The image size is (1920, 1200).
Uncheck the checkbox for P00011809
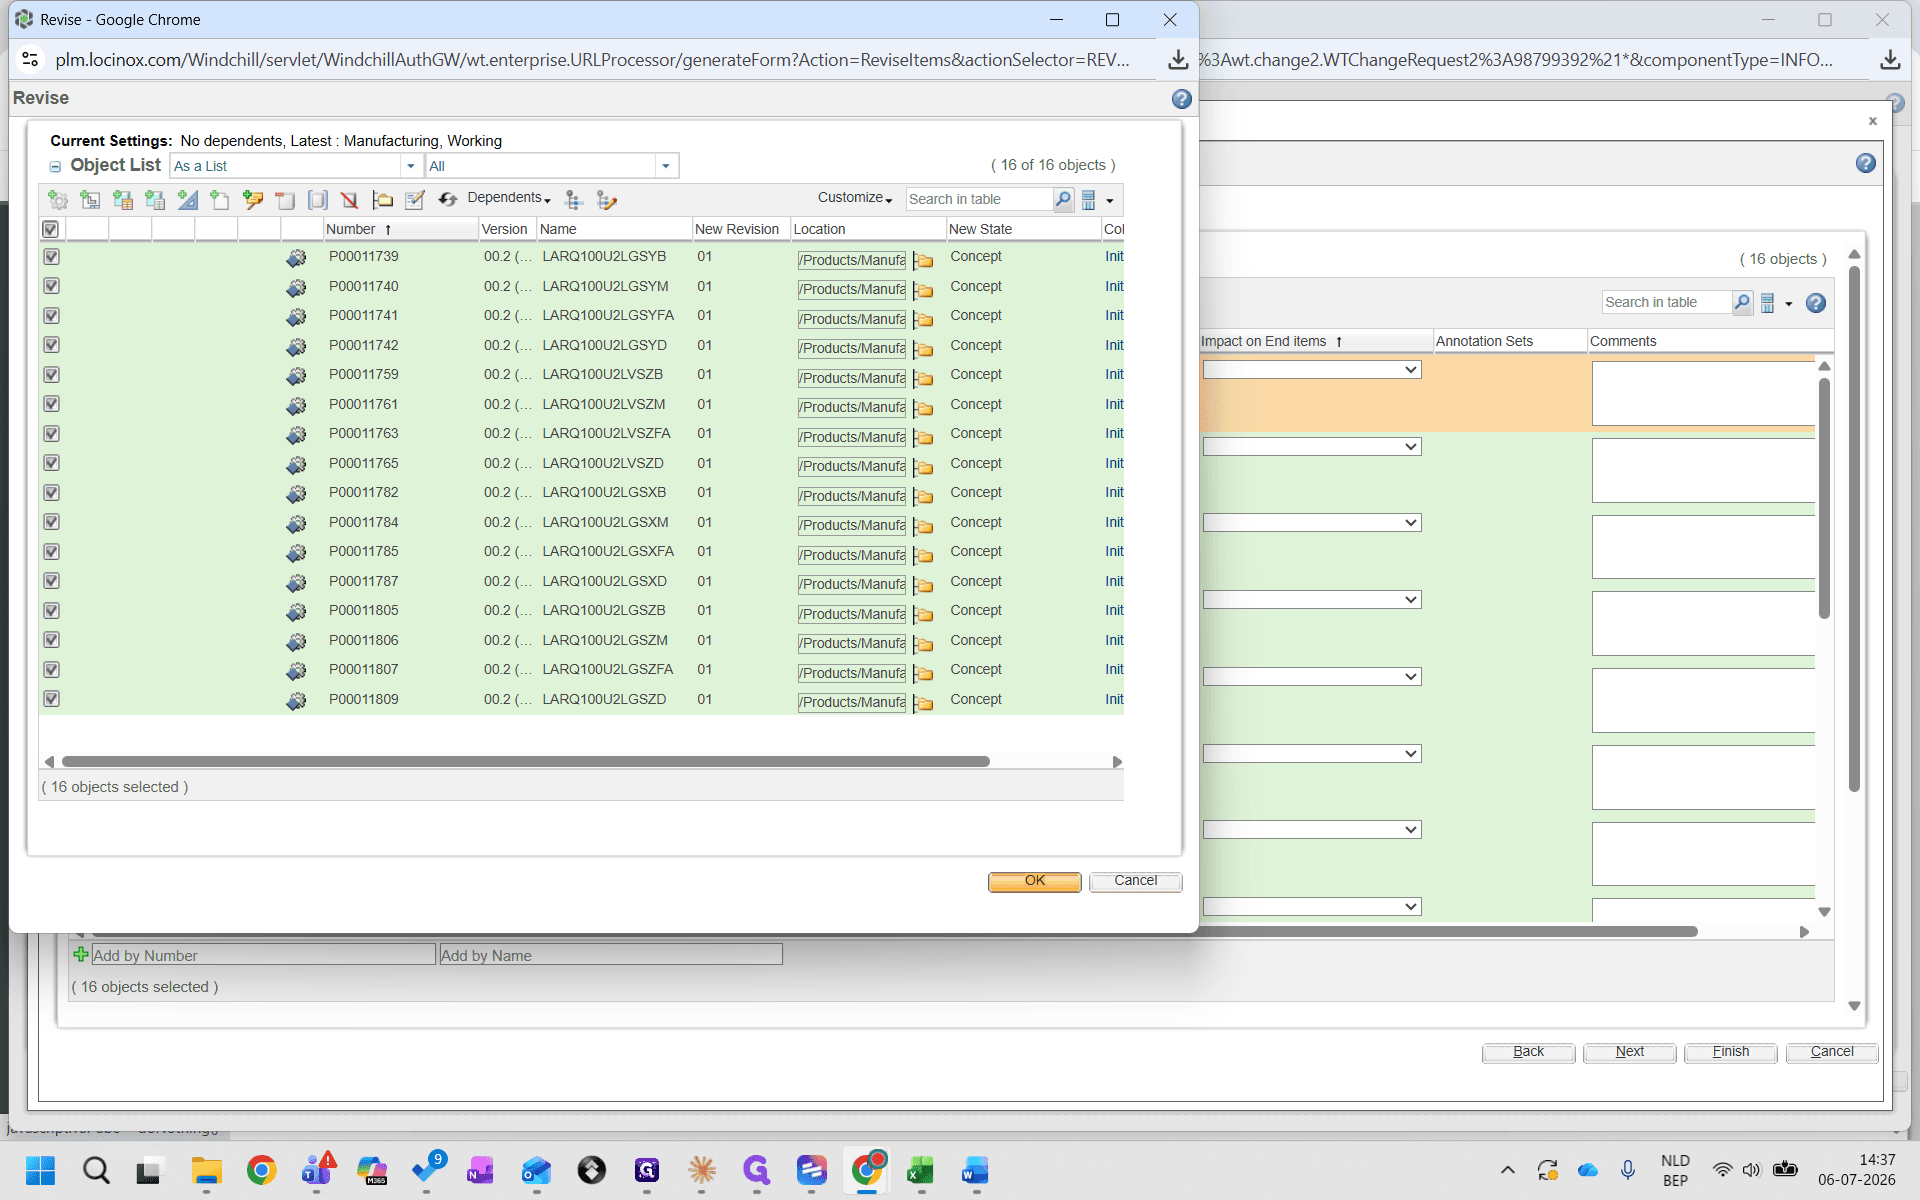[52, 699]
